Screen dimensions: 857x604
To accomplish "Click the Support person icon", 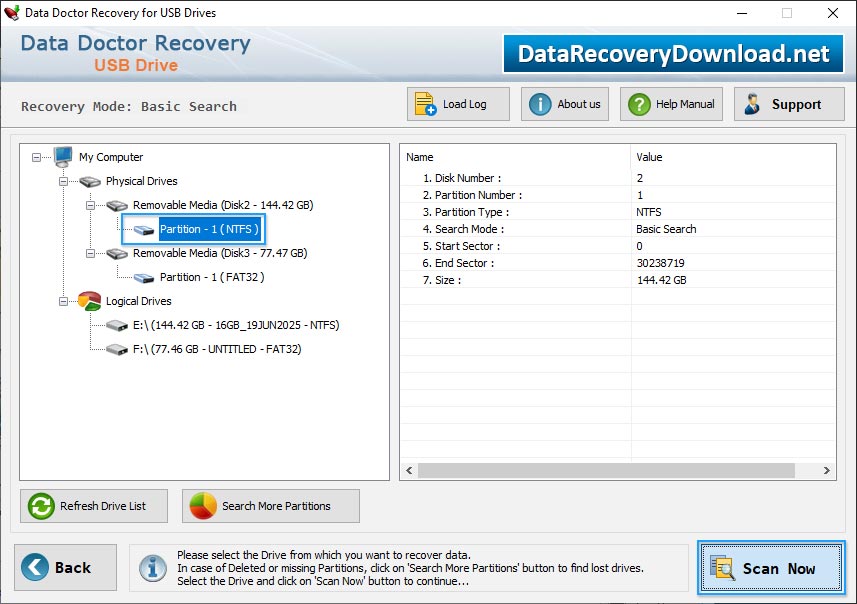I will click(x=753, y=104).
